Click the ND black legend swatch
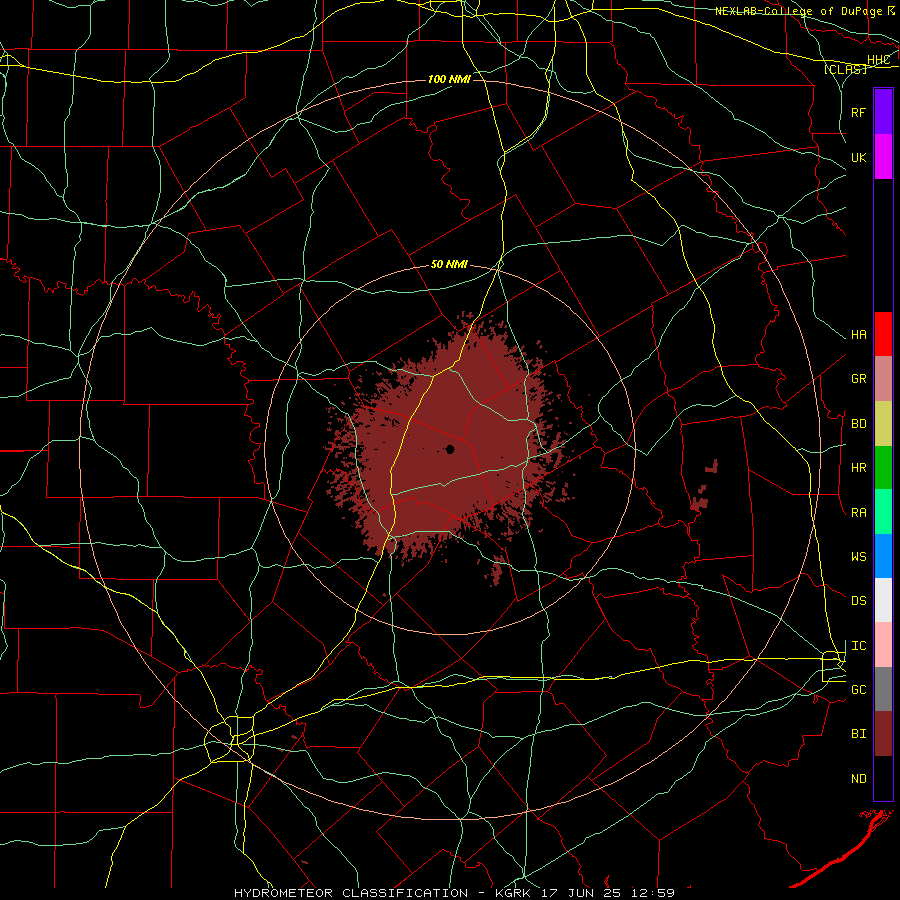 (883, 778)
